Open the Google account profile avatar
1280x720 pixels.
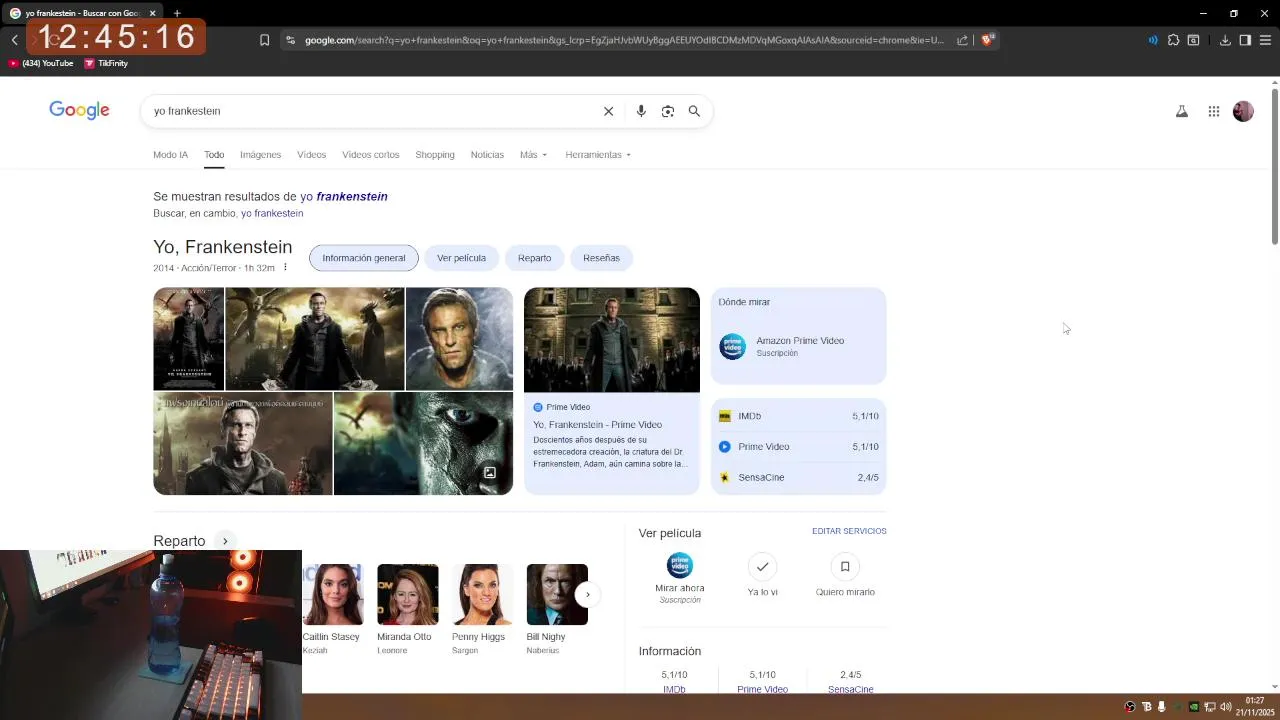point(1243,112)
